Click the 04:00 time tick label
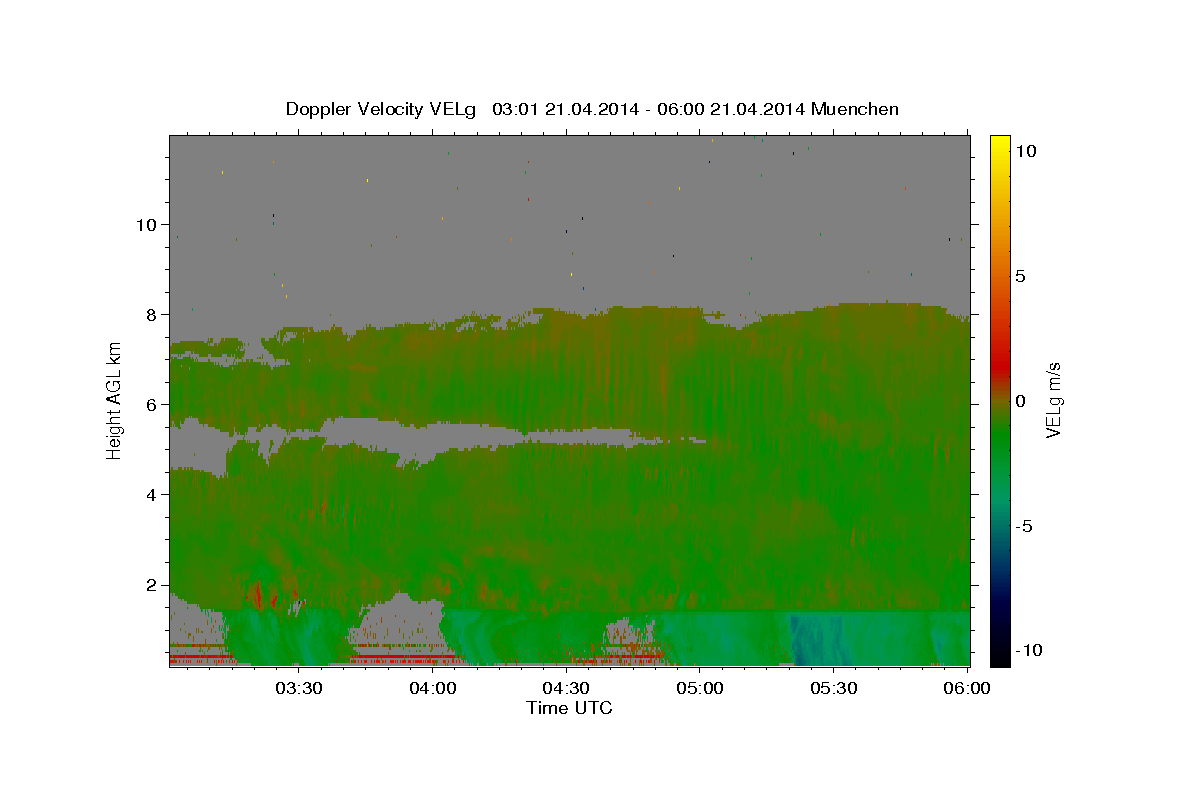 (x=434, y=688)
